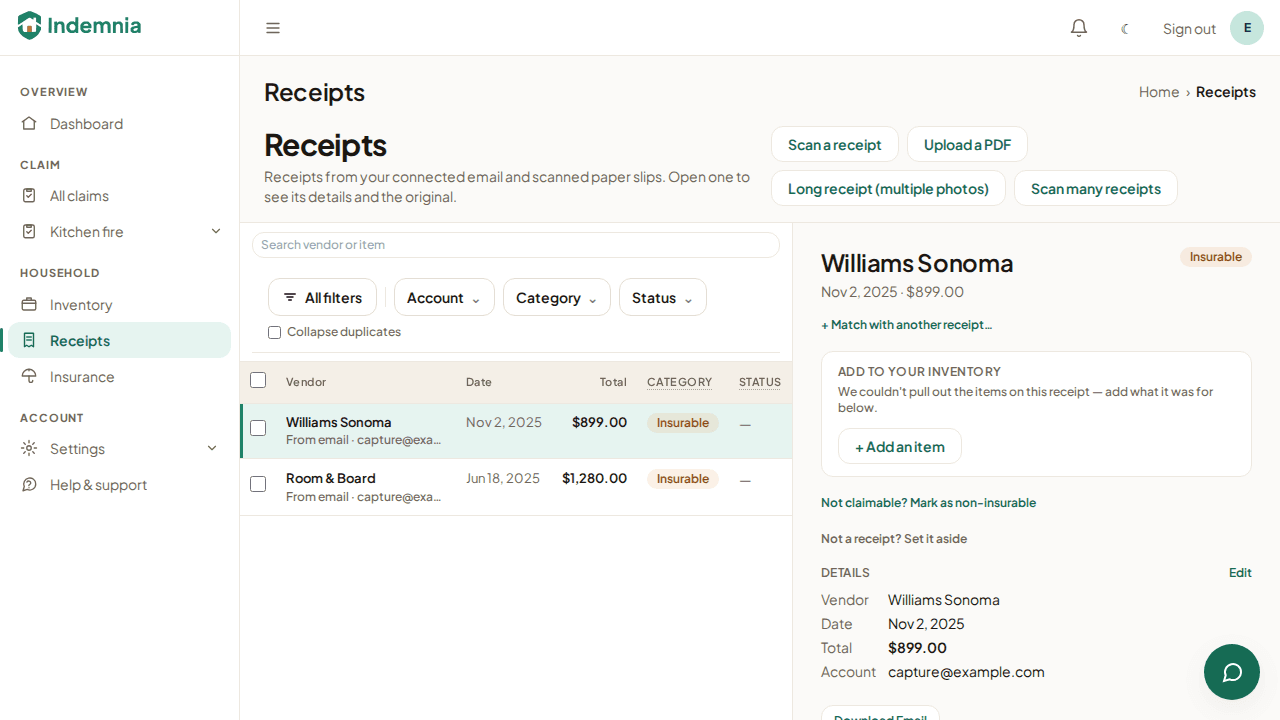Click the Date column header
This screenshot has height=720, width=1280.
[x=479, y=382]
